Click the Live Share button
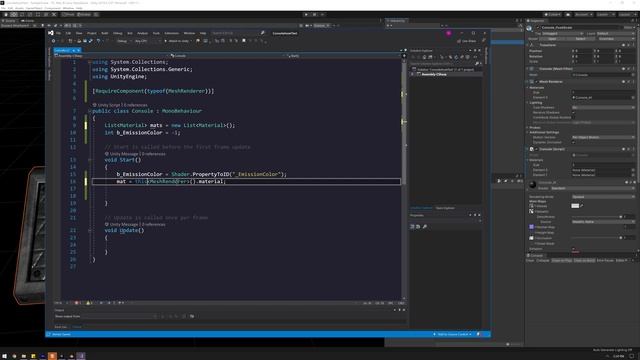 (x=466, y=41)
